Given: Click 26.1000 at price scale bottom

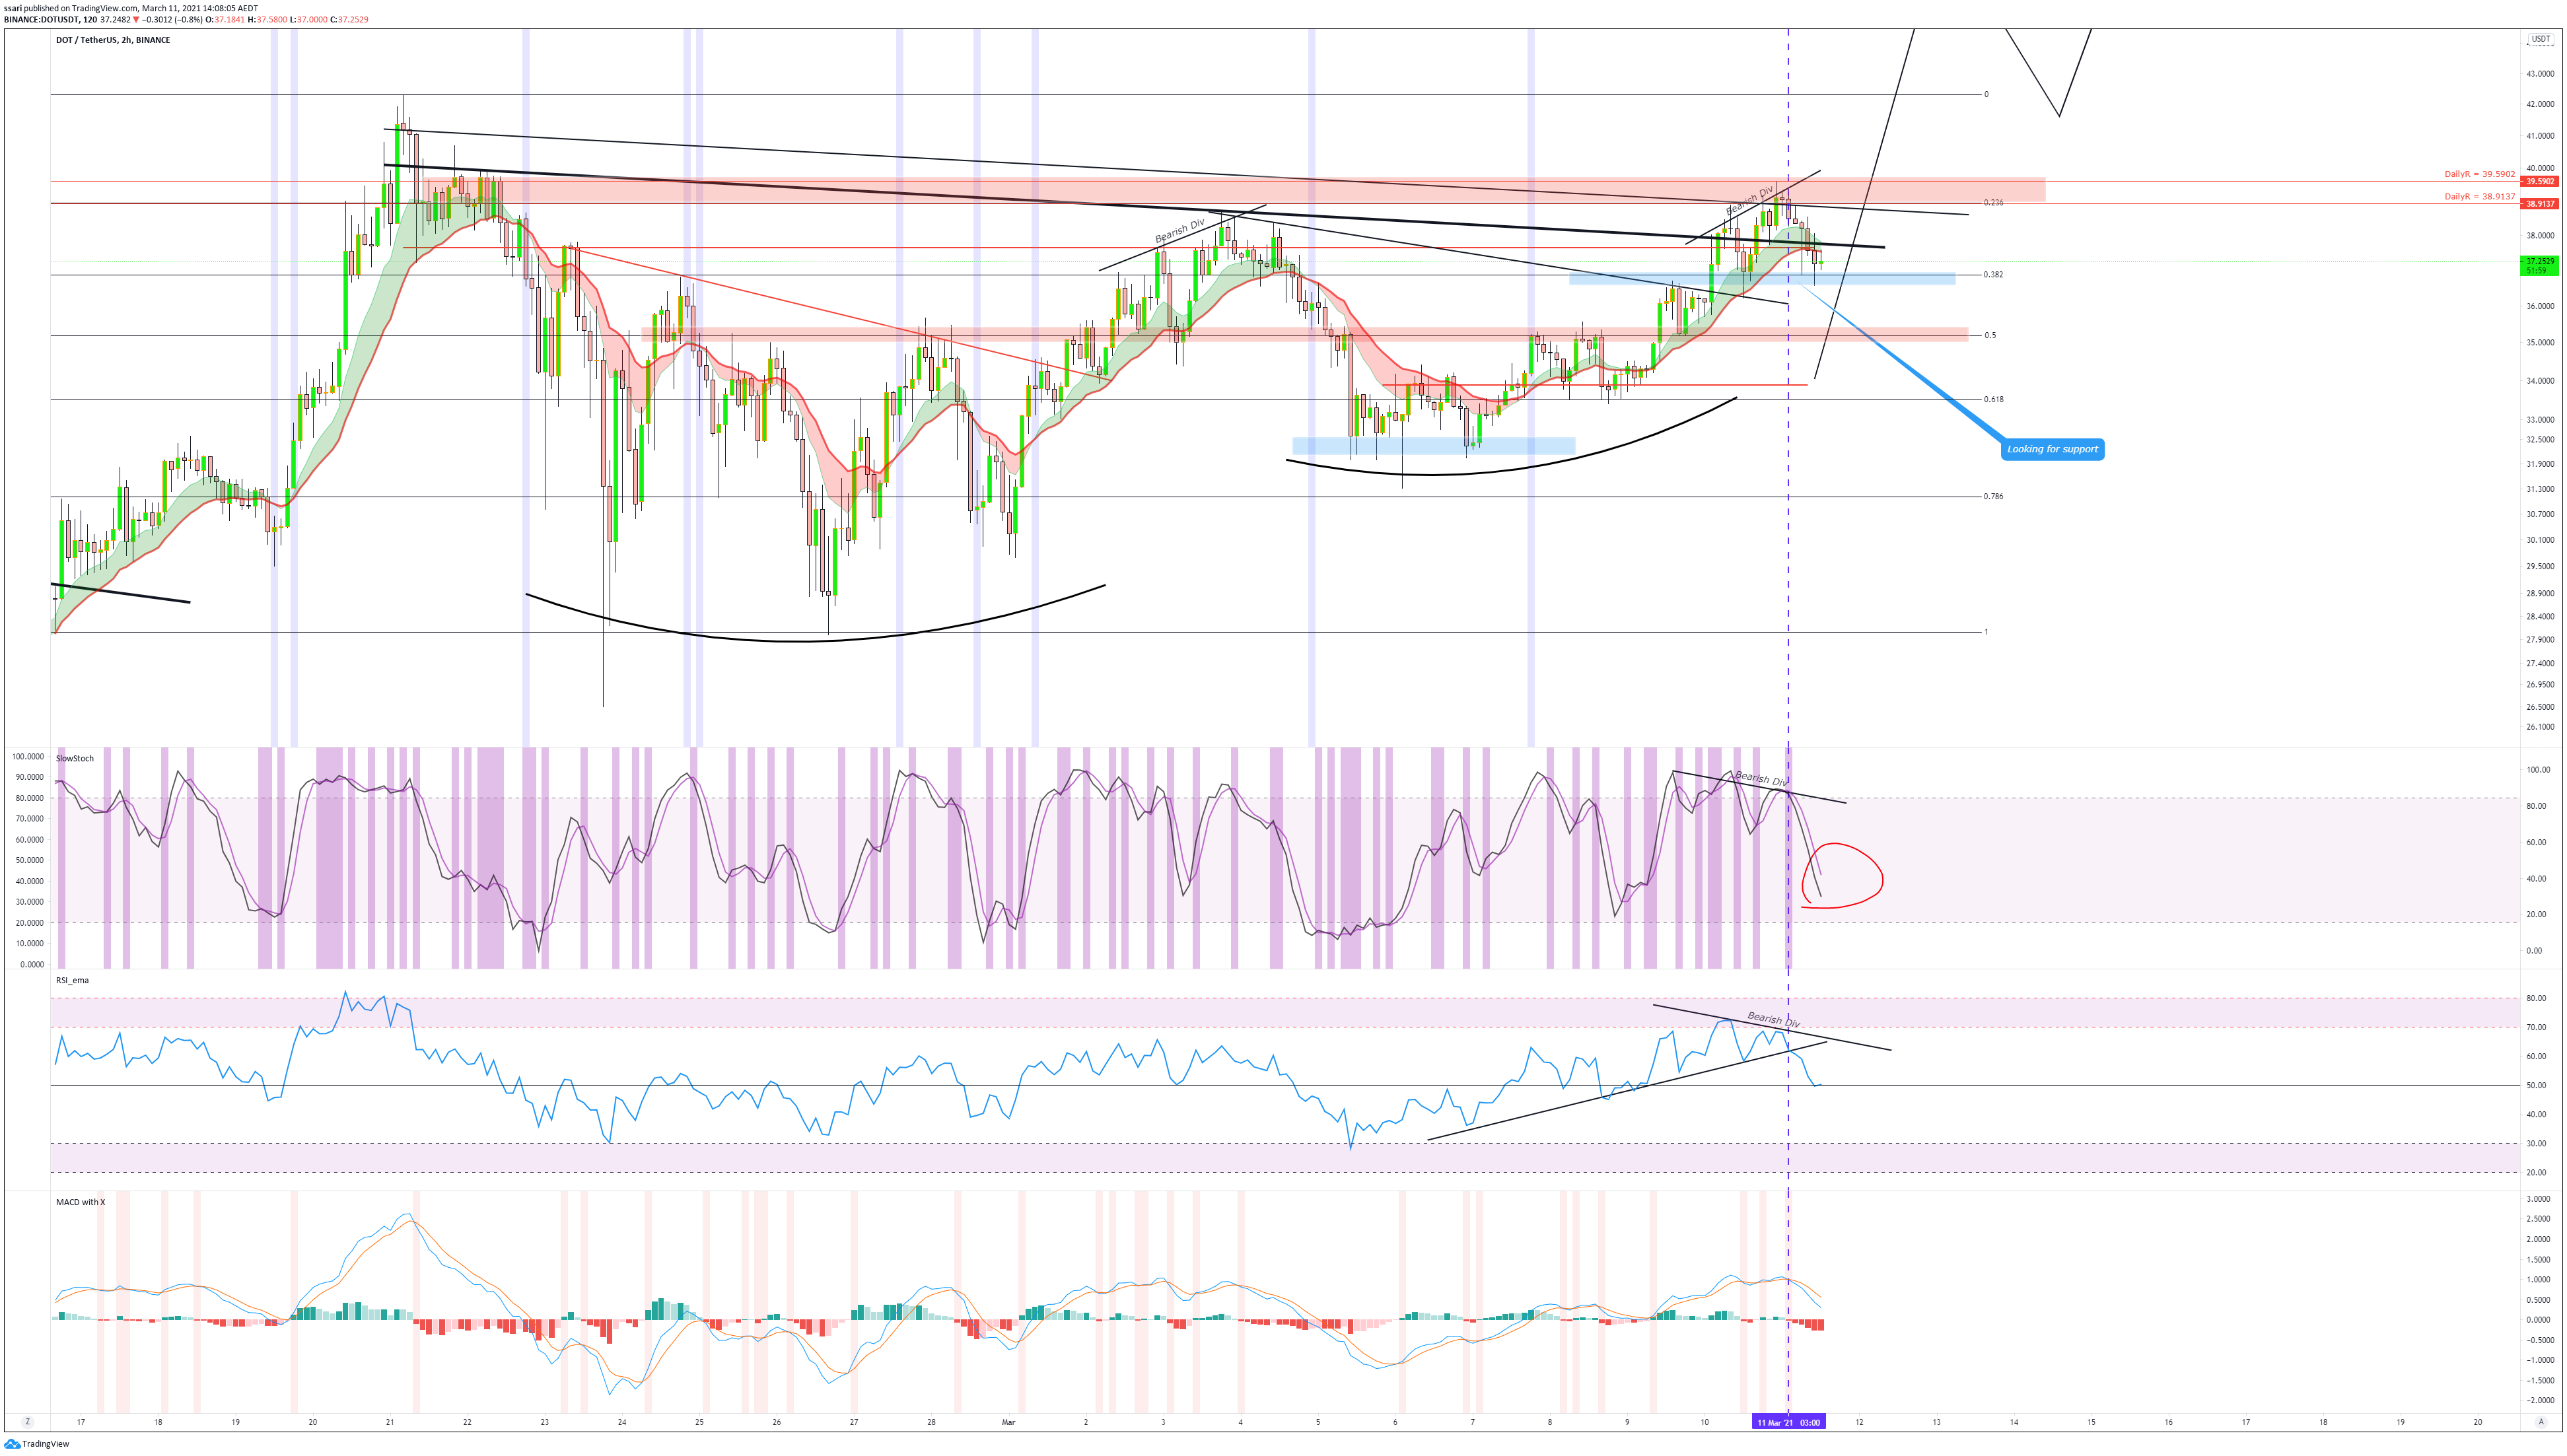Looking at the screenshot, I should click(x=2540, y=727).
